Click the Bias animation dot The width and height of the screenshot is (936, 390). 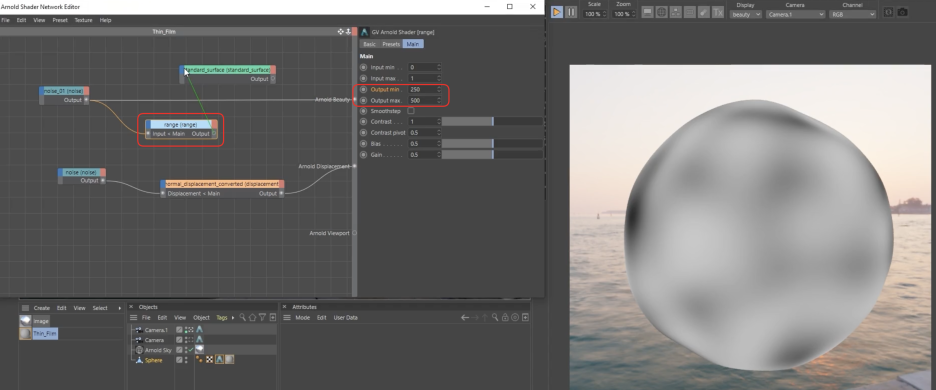tap(364, 144)
